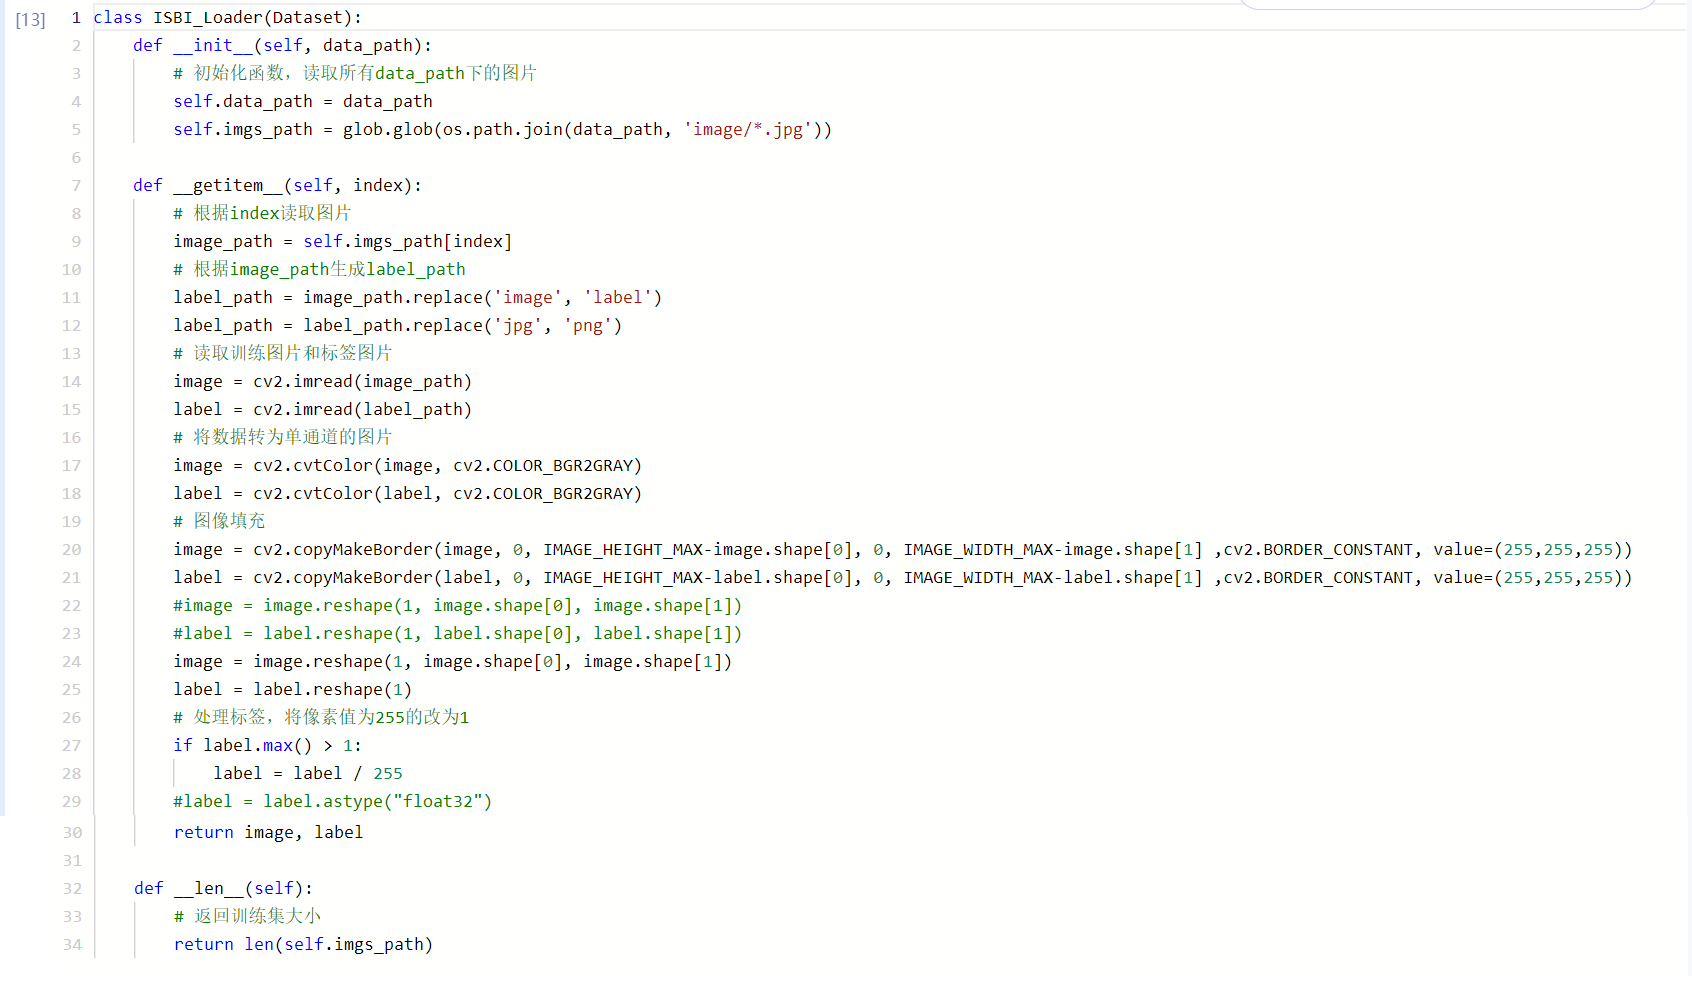This screenshot has width=1692, height=987.
Task: Click the __init__ method name
Action: click(213, 45)
